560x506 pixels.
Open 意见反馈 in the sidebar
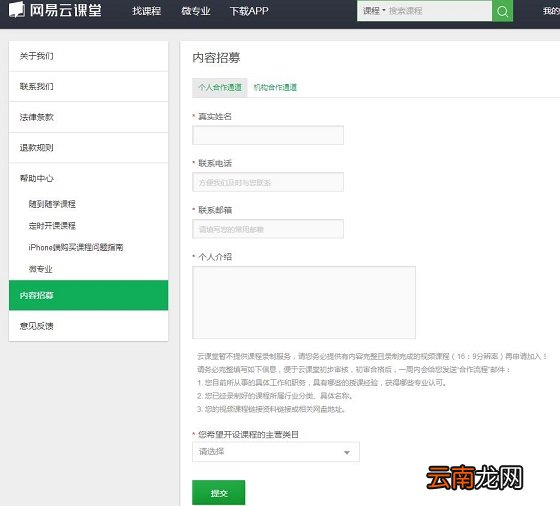pyautogui.click(x=89, y=326)
